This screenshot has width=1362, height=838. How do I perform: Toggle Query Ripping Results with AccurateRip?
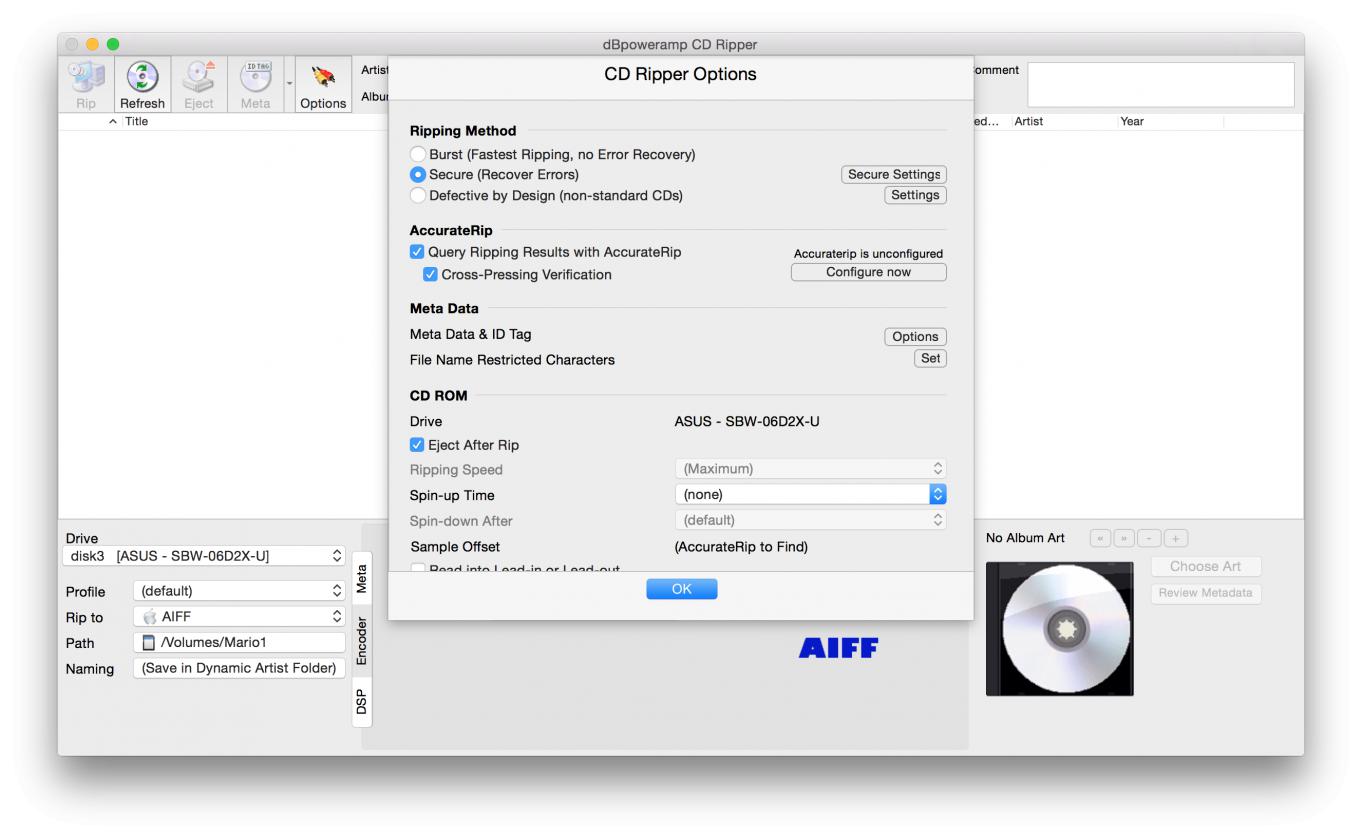pyautogui.click(x=418, y=252)
